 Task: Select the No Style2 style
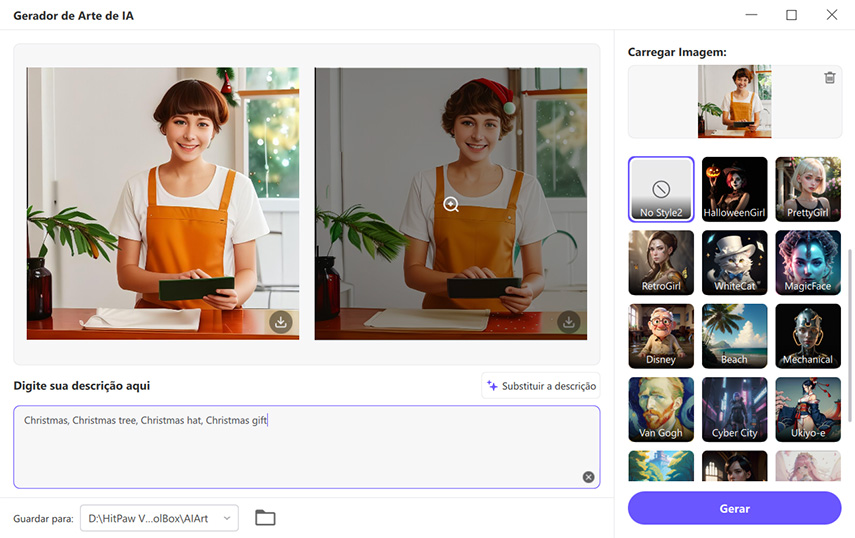pyautogui.click(x=661, y=189)
